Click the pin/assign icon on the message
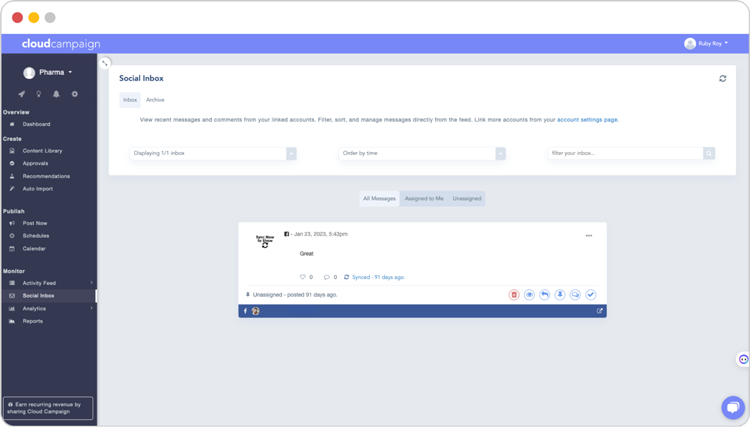750x427 pixels. [x=560, y=295]
